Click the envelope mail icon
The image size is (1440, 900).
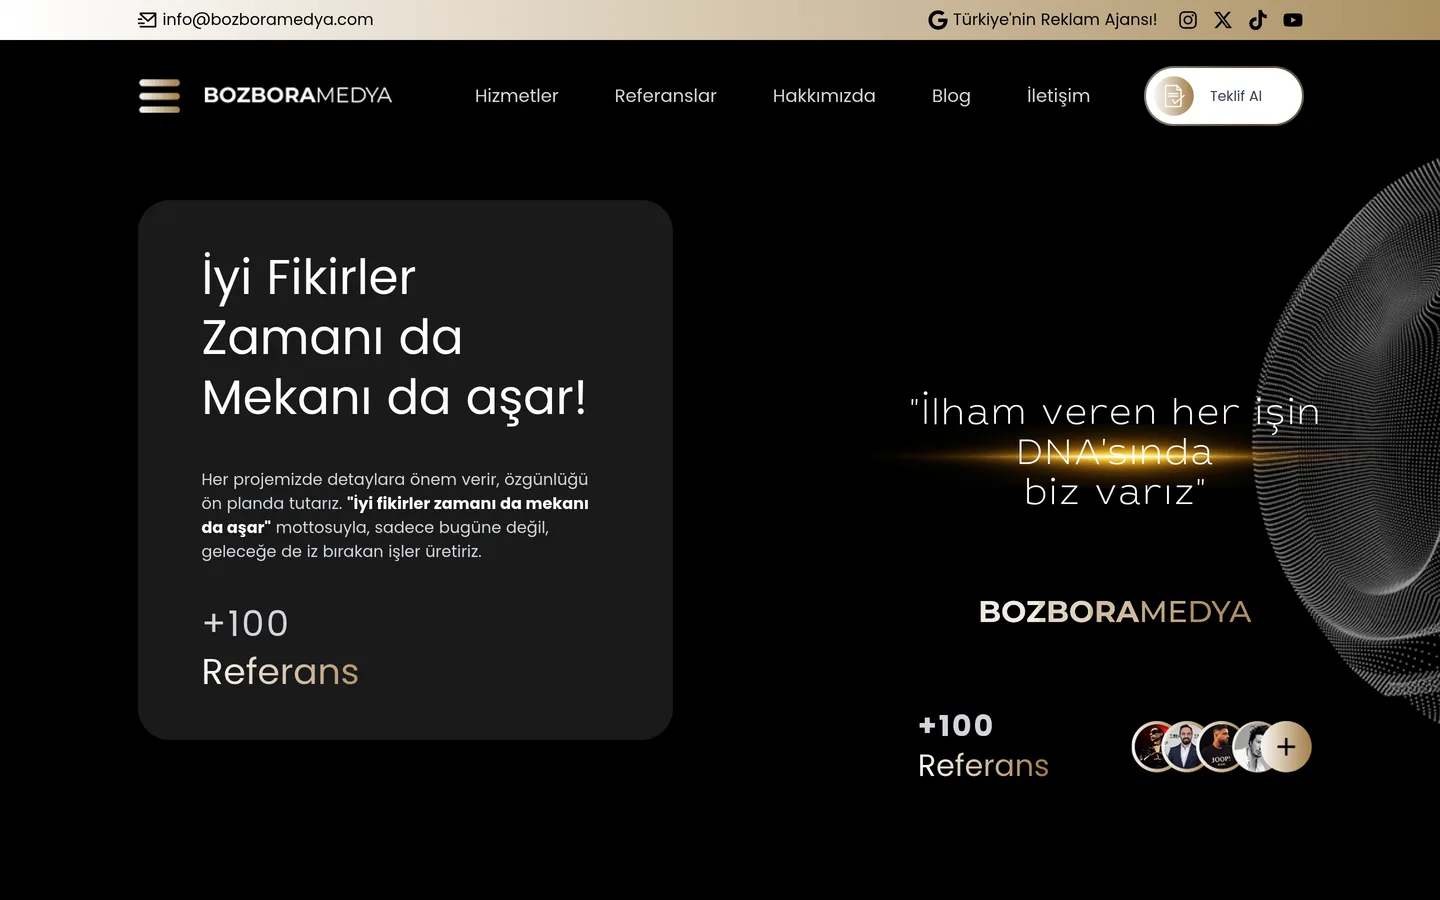147,20
